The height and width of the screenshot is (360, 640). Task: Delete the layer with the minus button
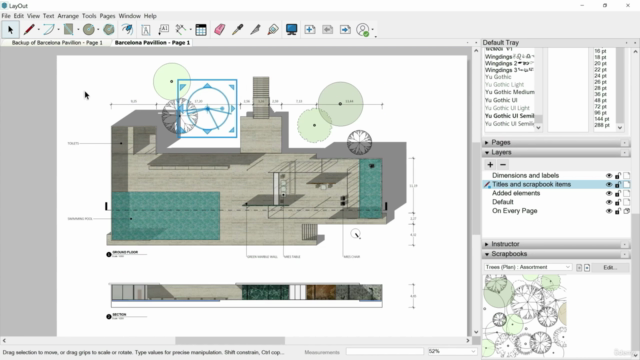(x=503, y=164)
